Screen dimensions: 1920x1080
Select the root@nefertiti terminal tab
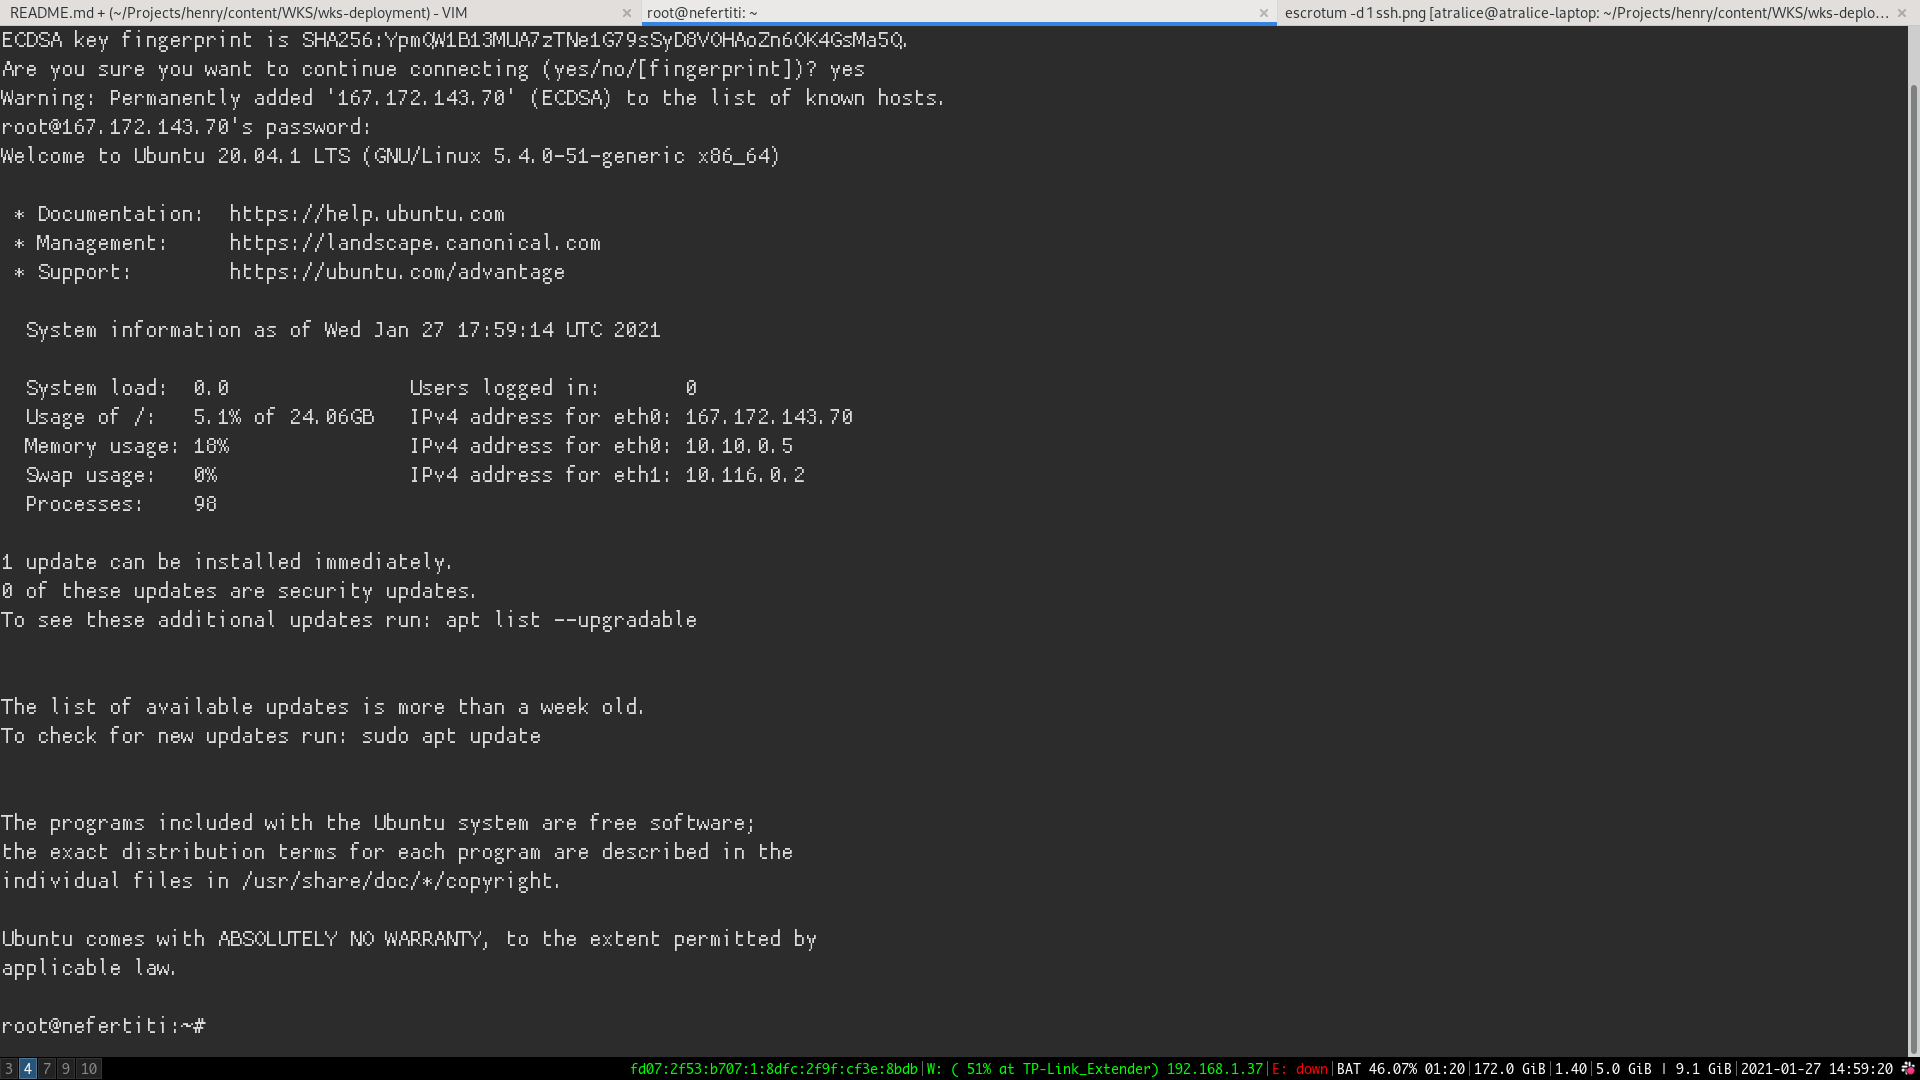click(700, 13)
